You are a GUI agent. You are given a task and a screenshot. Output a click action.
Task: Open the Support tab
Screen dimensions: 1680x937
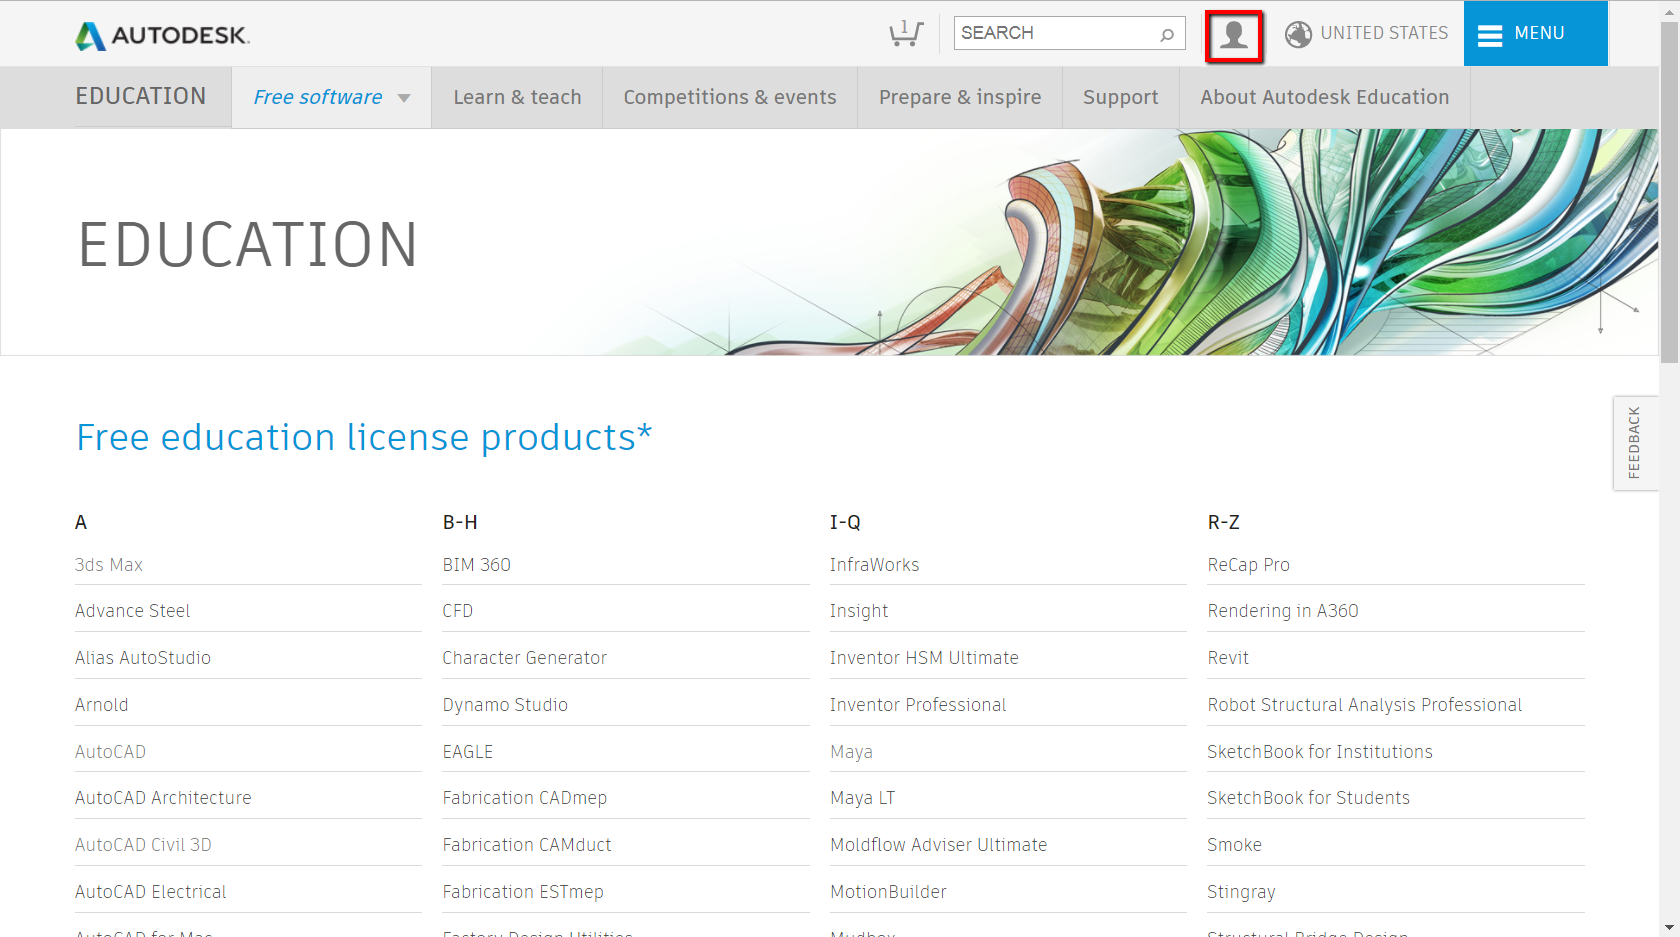pyautogui.click(x=1120, y=97)
